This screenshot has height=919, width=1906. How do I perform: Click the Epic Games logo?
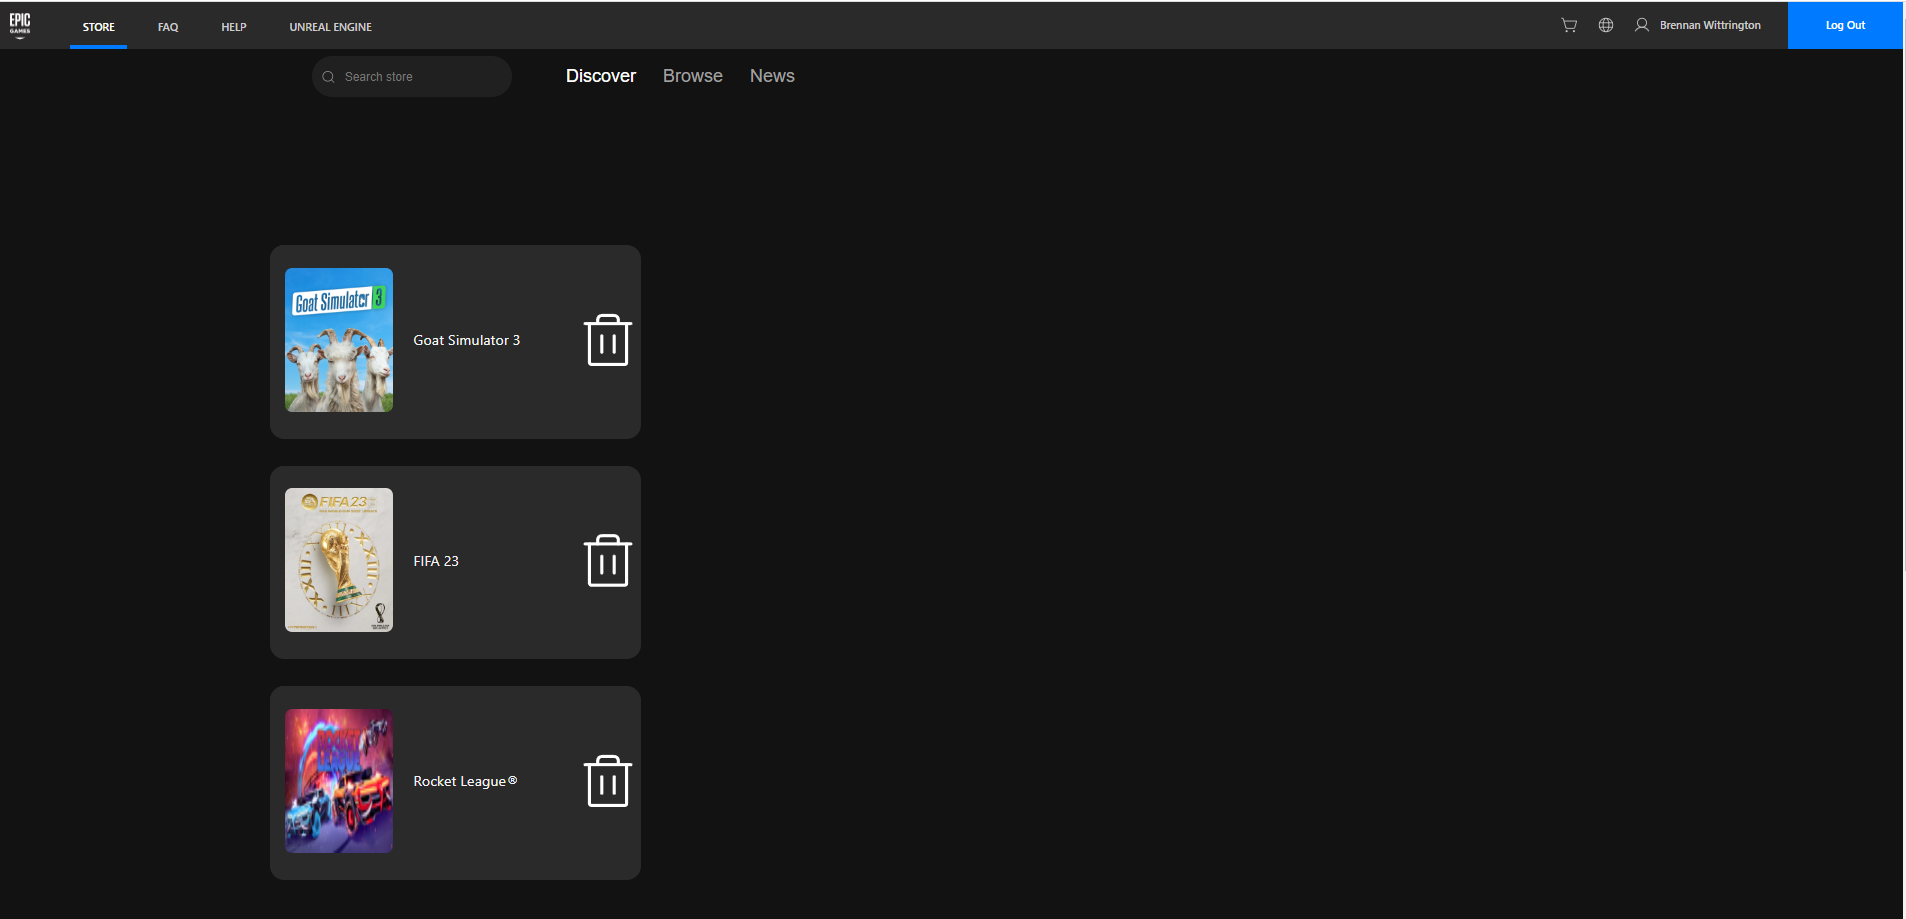[x=20, y=25]
